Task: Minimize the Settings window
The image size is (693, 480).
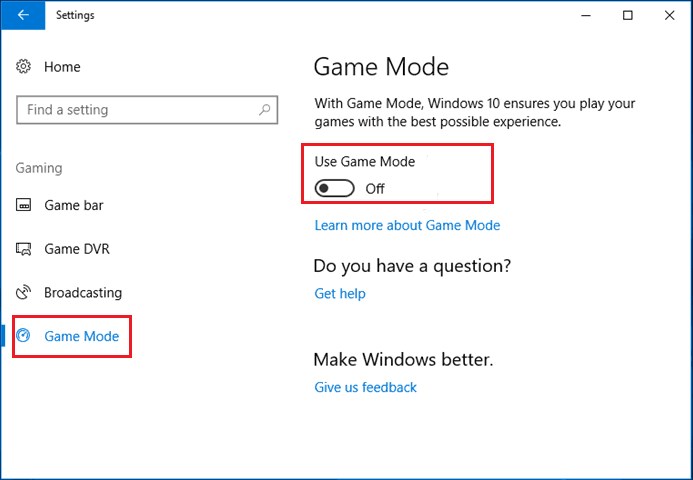Action: [581, 15]
